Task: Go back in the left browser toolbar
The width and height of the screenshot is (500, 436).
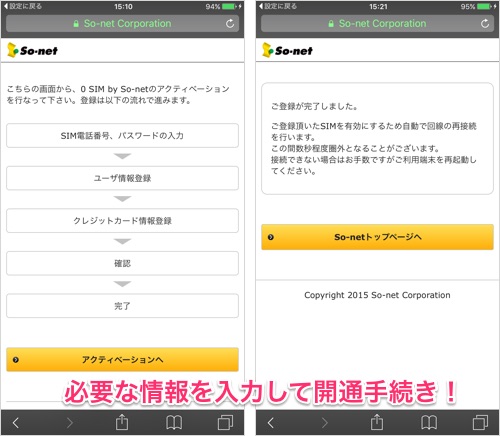Action: coord(16,423)
